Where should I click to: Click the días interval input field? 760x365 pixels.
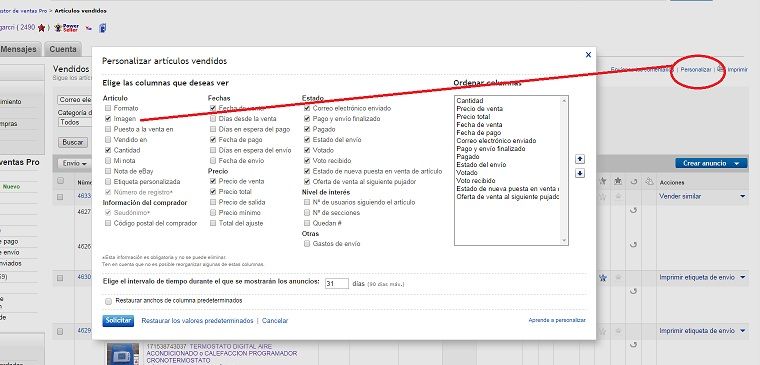pos(337,284)
